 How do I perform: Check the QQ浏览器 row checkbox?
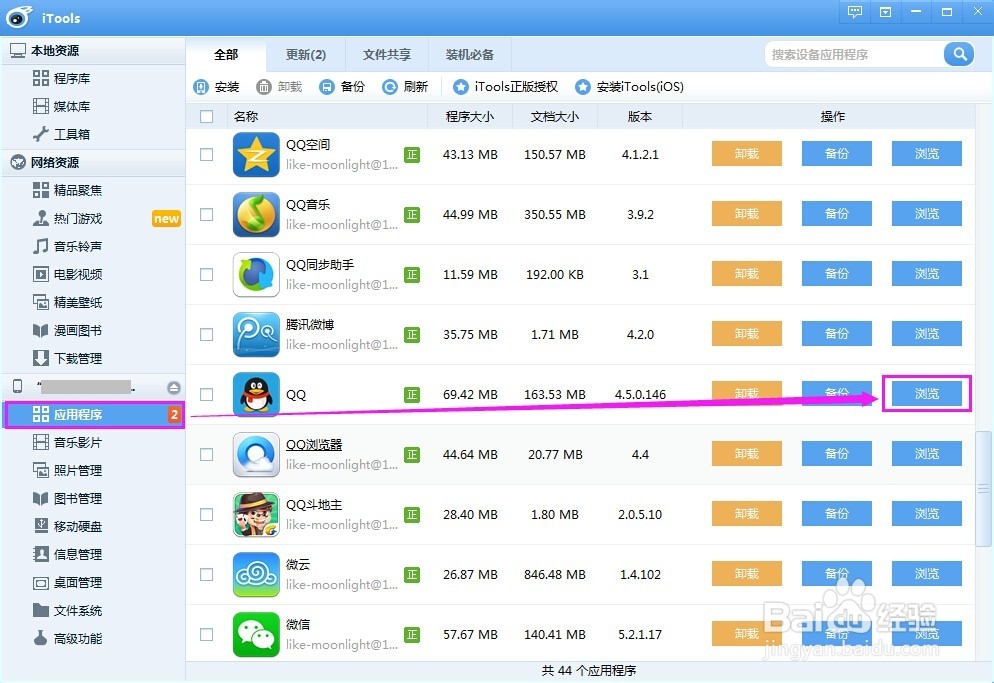coord(206,454)
